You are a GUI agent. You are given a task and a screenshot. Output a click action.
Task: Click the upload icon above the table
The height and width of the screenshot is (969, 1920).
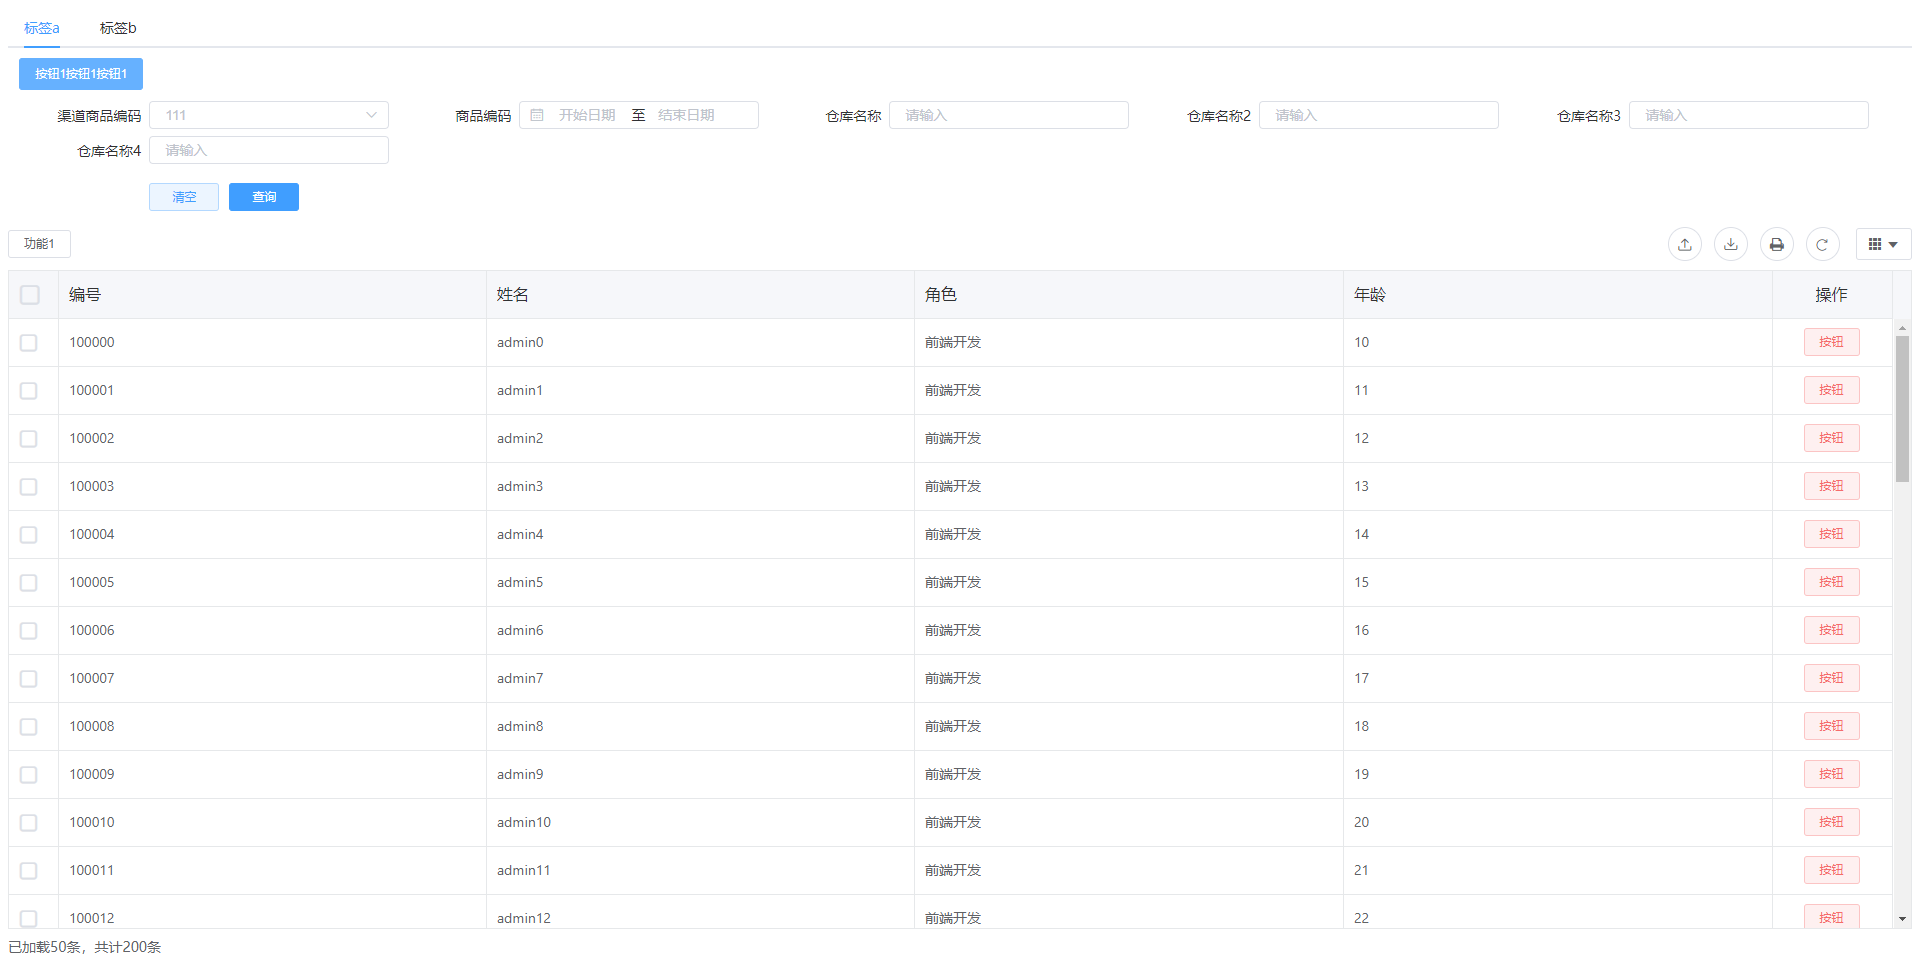(1685, 244)
